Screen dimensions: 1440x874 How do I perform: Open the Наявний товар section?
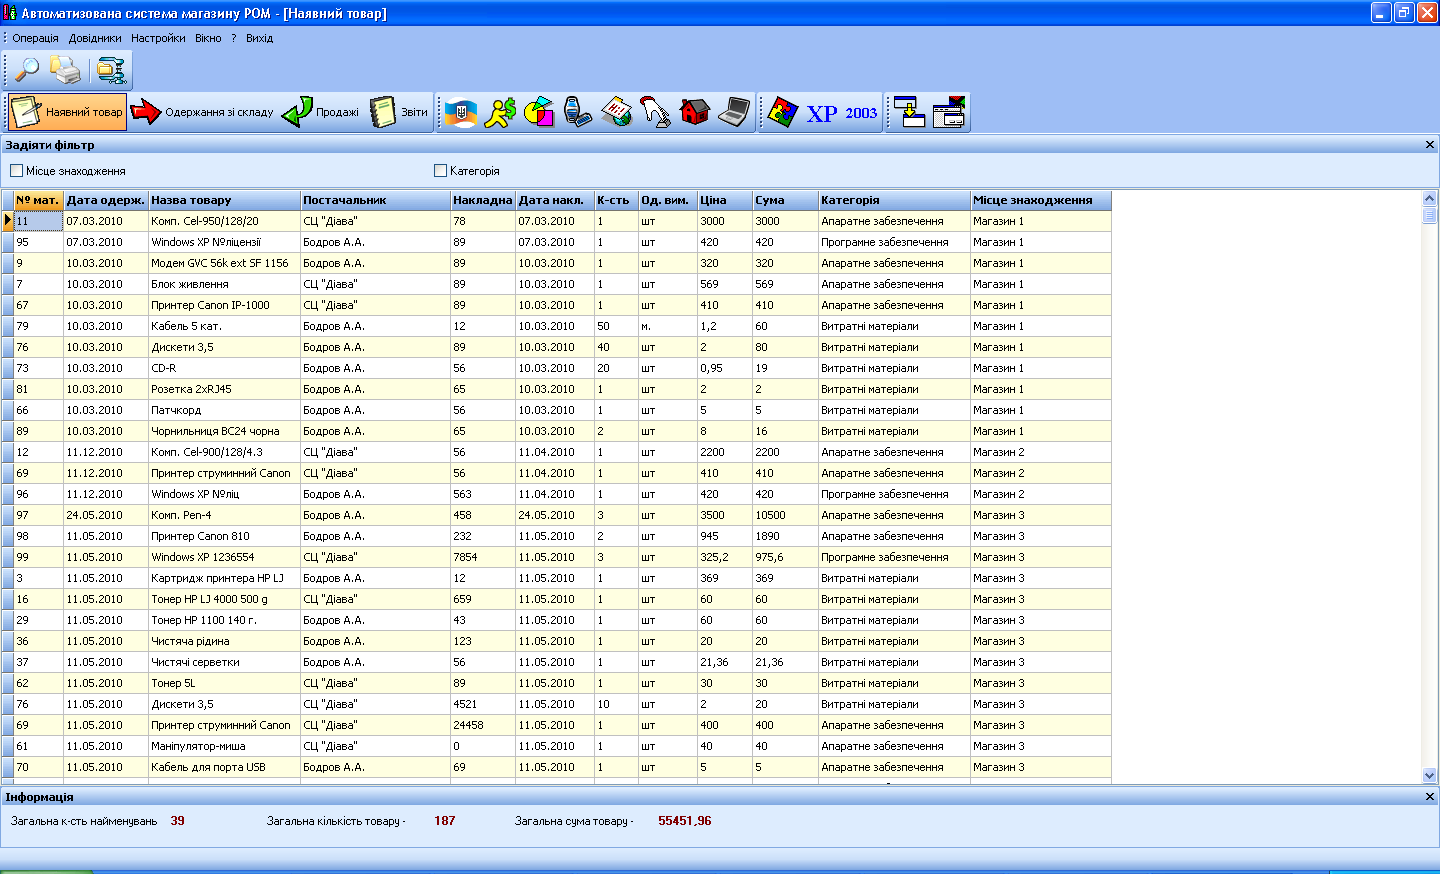[x=67, y=112]
